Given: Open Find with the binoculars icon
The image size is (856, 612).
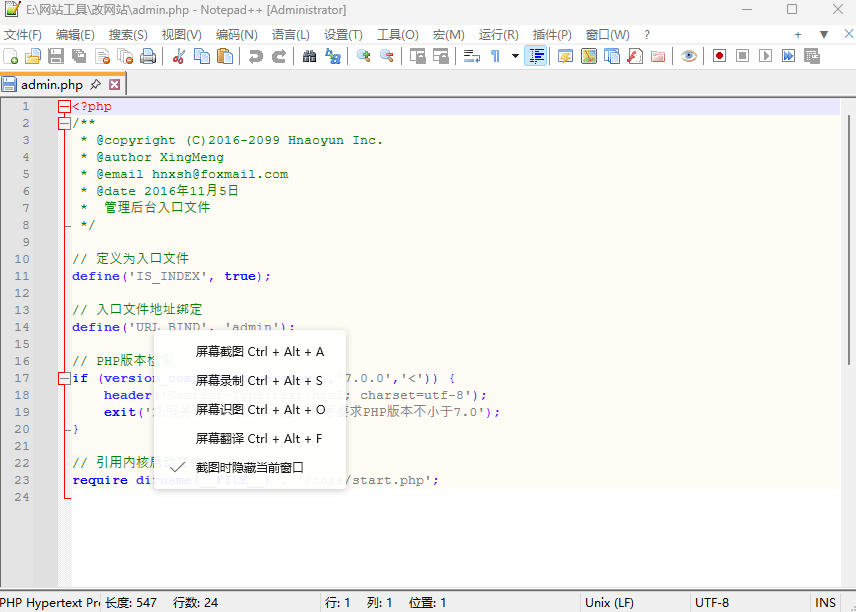Looking at the screenshot, I should [x=310, y=56].
